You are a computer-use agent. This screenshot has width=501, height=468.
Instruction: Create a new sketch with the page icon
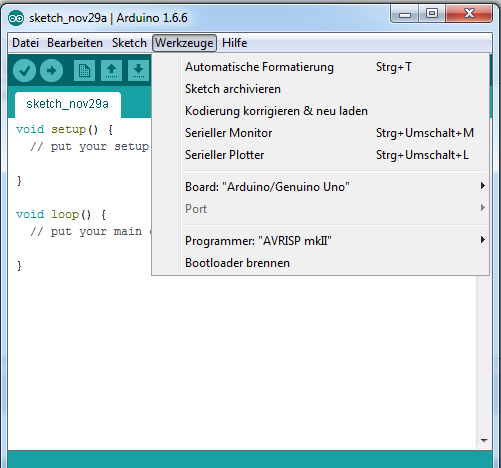coord(84,70)
